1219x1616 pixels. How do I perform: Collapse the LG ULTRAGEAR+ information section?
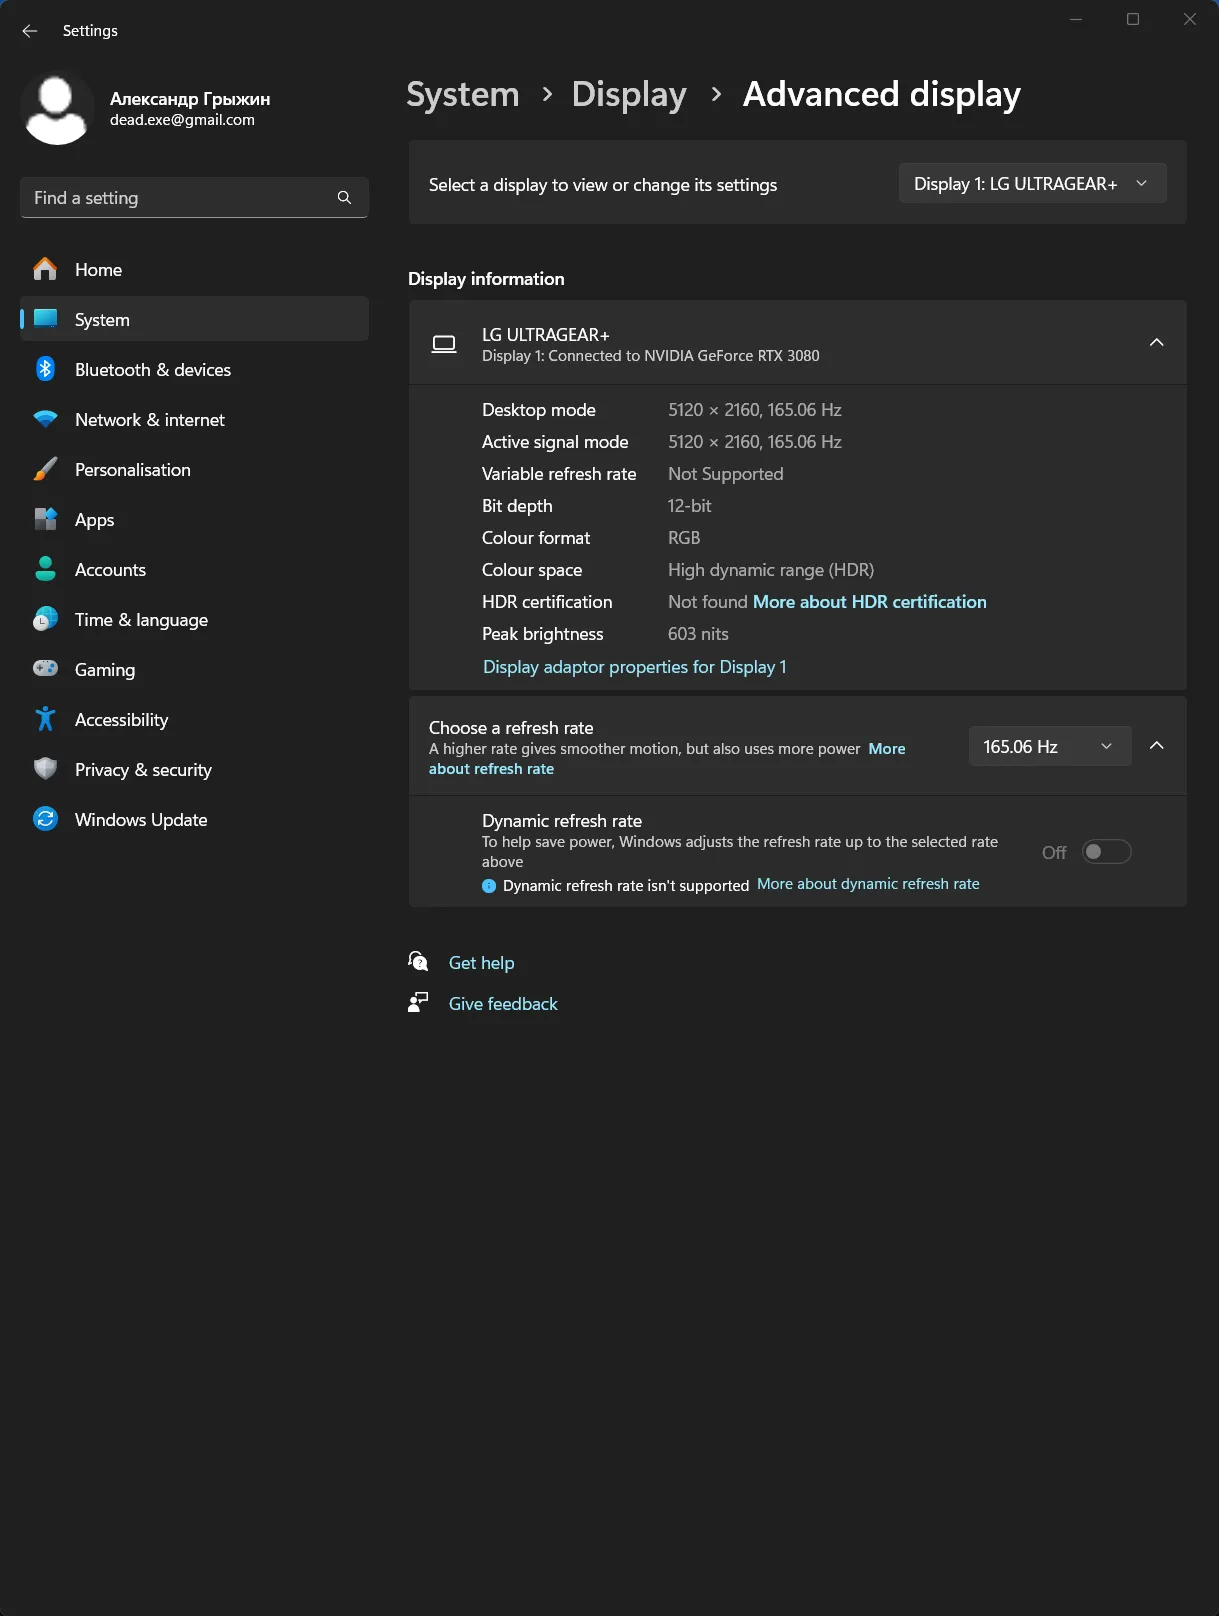coord(1156,343)
